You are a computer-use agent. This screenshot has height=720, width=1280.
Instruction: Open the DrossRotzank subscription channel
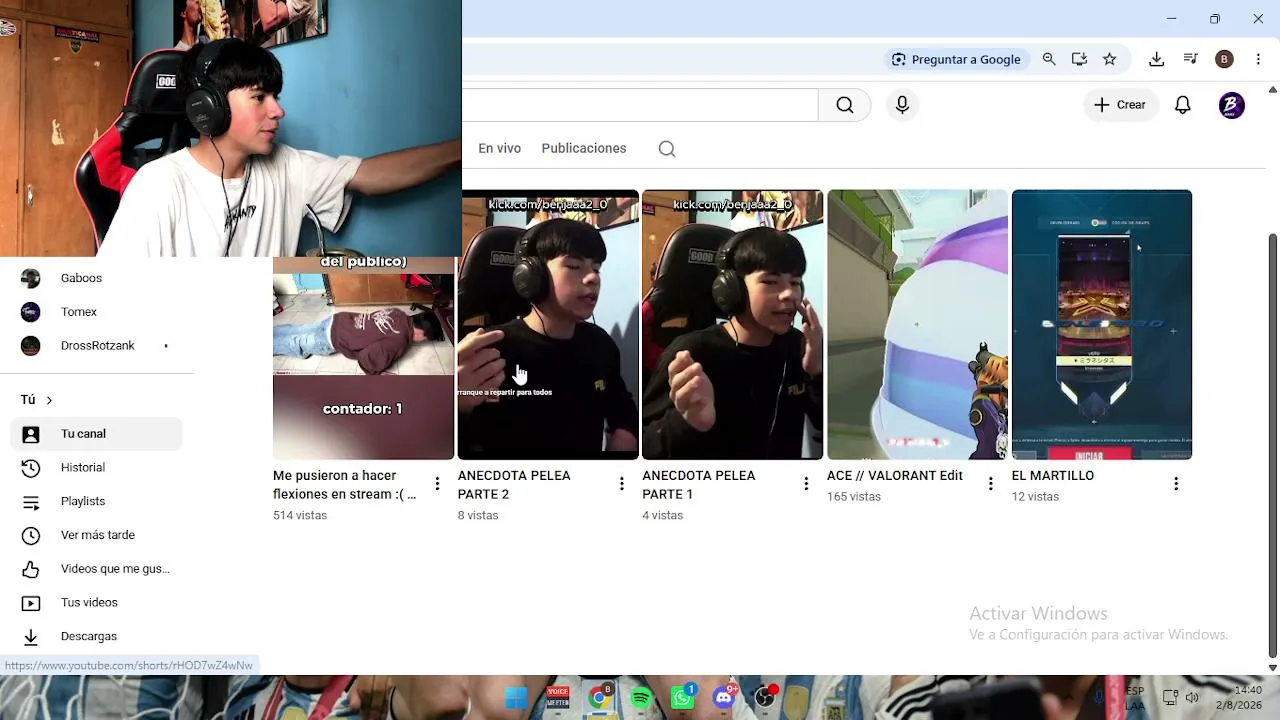96,346
